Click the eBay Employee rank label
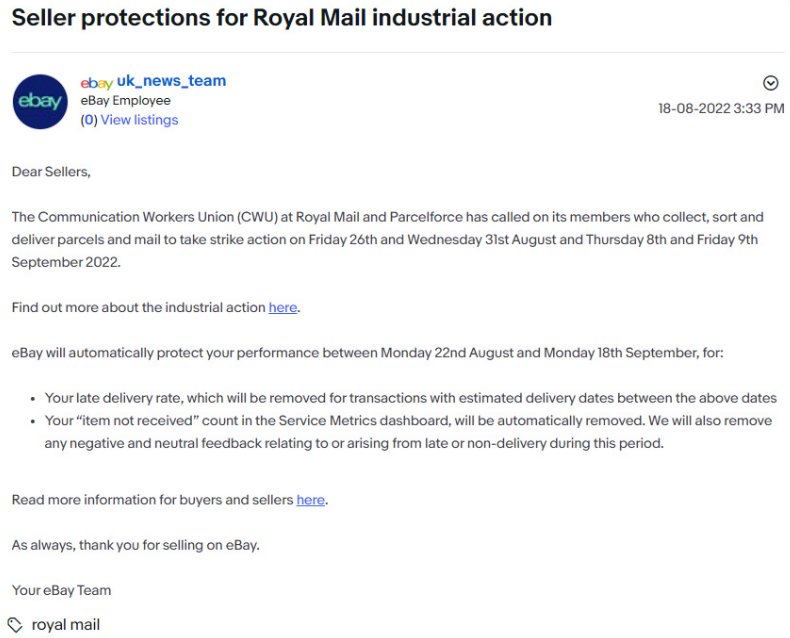790x638 pixels. tap(125, 100)
